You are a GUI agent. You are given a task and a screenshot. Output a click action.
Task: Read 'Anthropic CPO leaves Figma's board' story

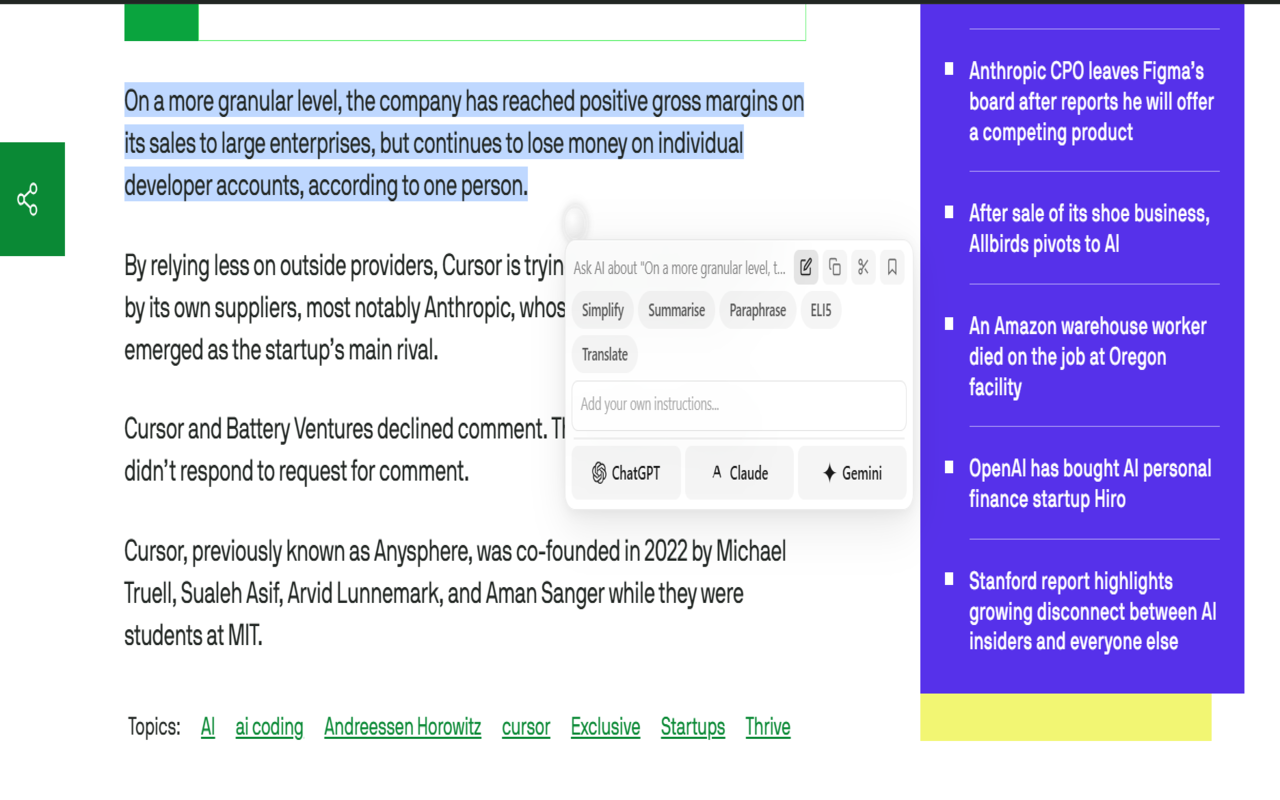point(1092,102)
